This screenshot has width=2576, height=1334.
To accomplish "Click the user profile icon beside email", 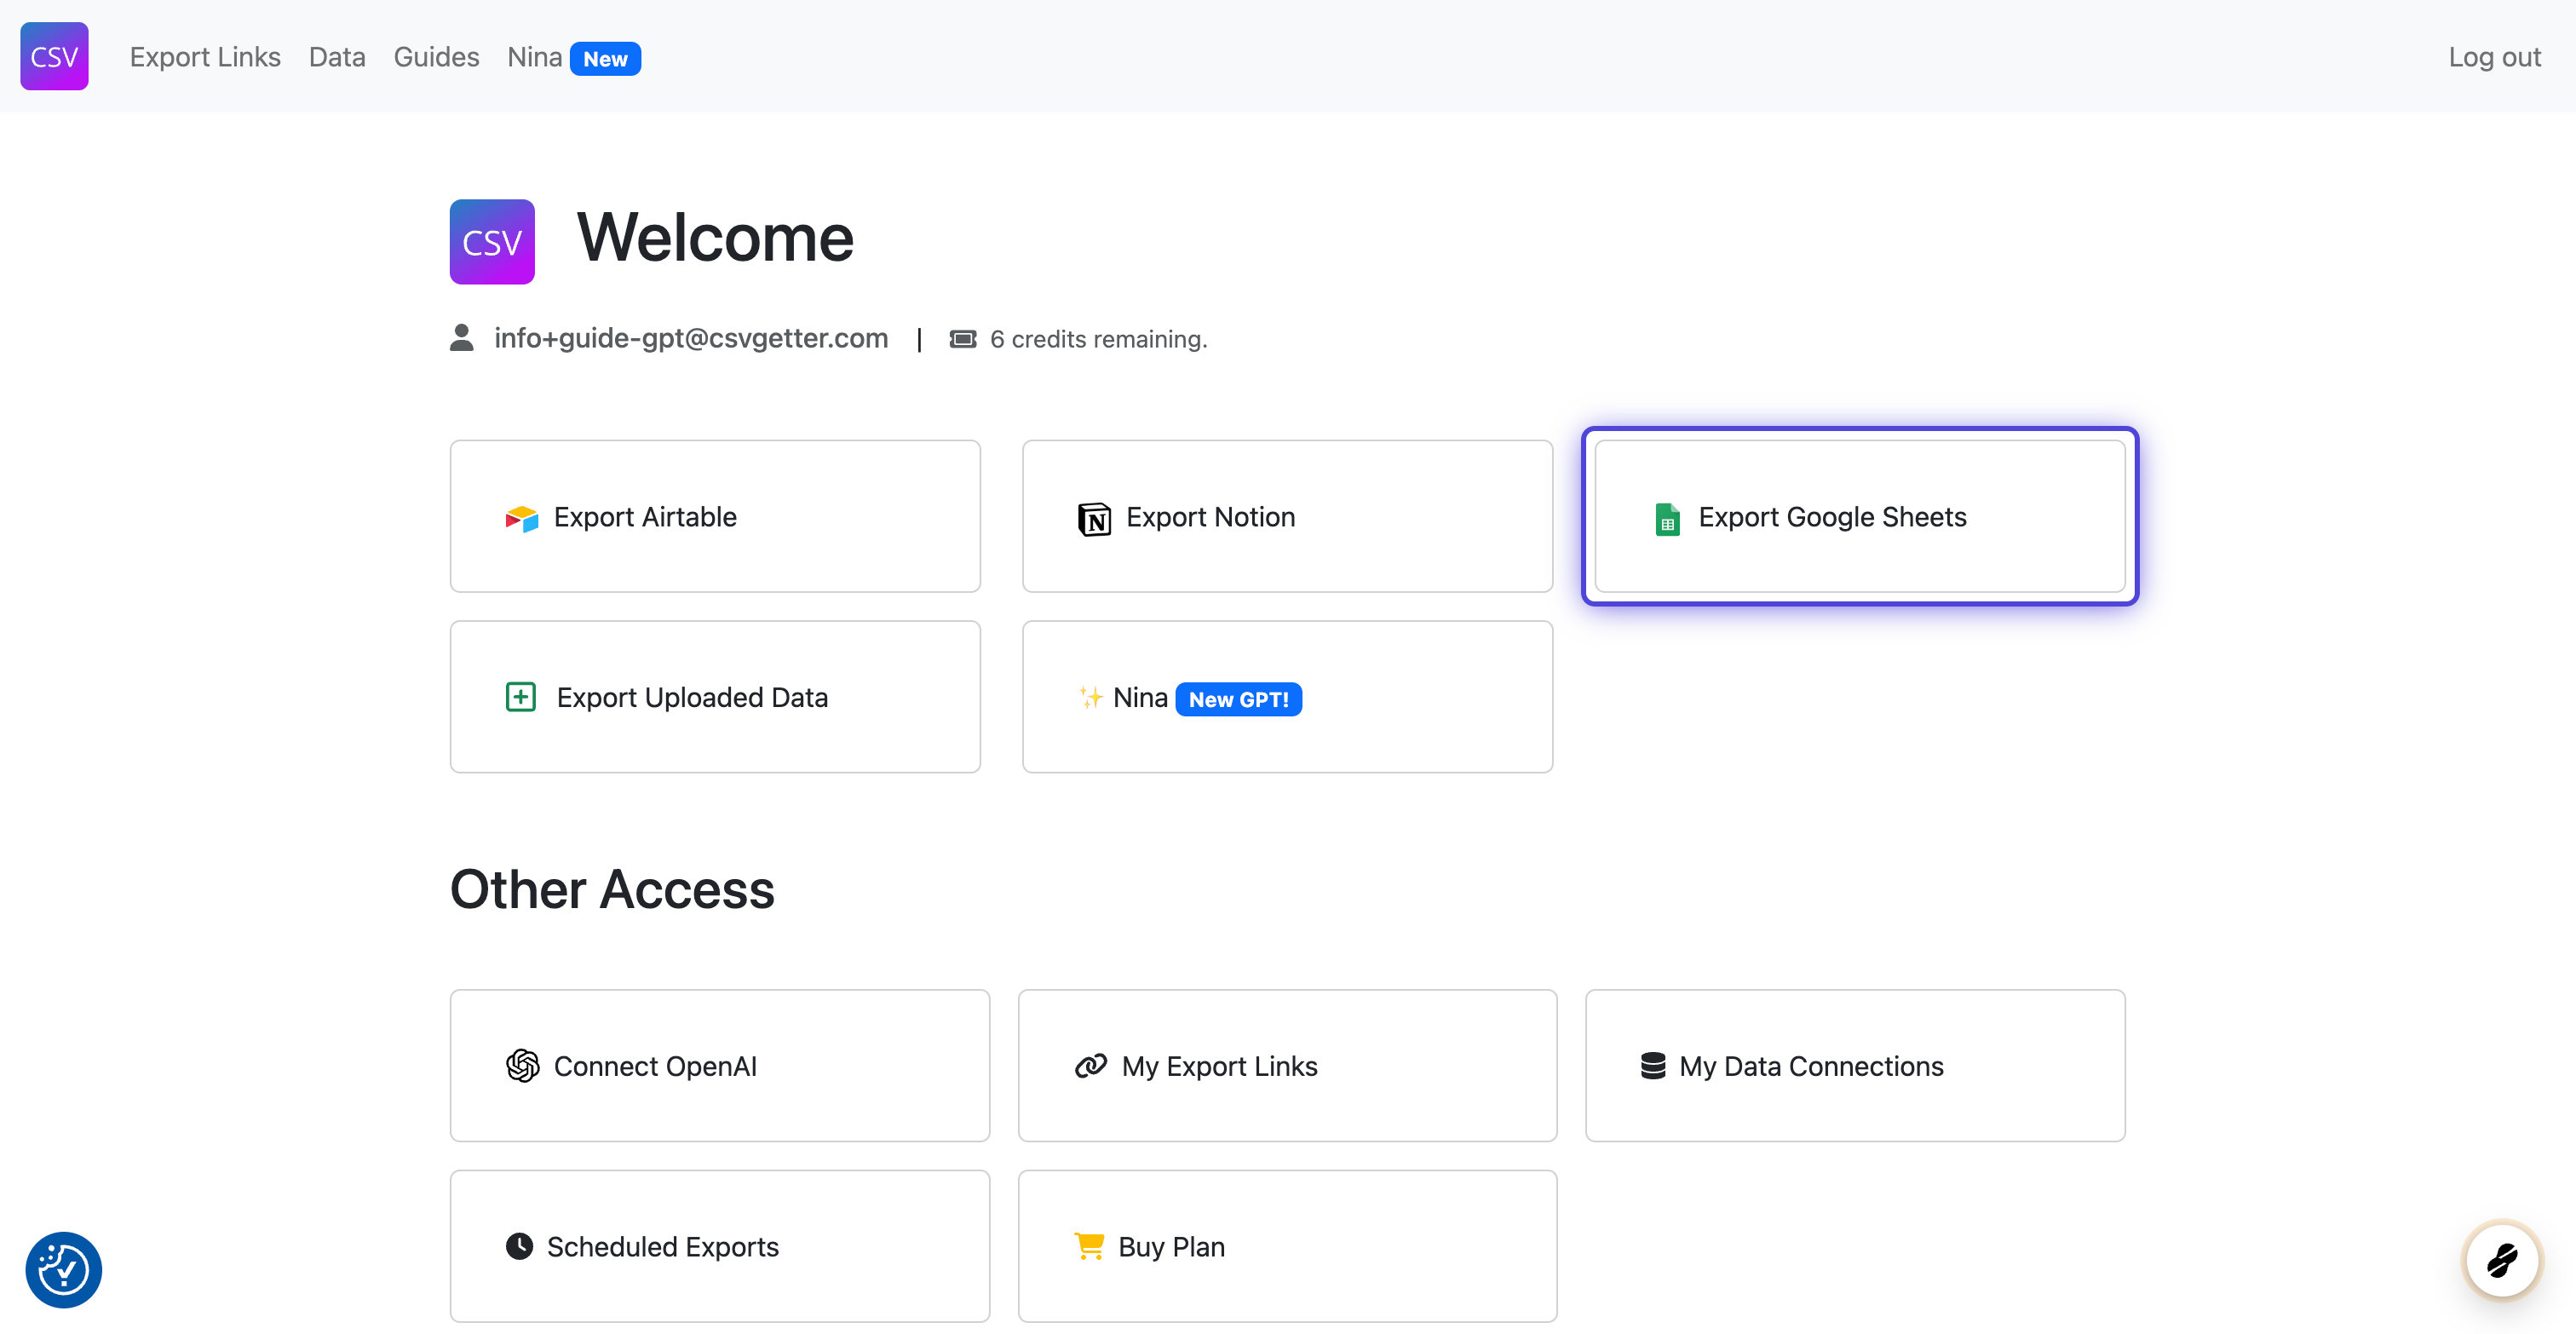I will click(x=461, y=338).
